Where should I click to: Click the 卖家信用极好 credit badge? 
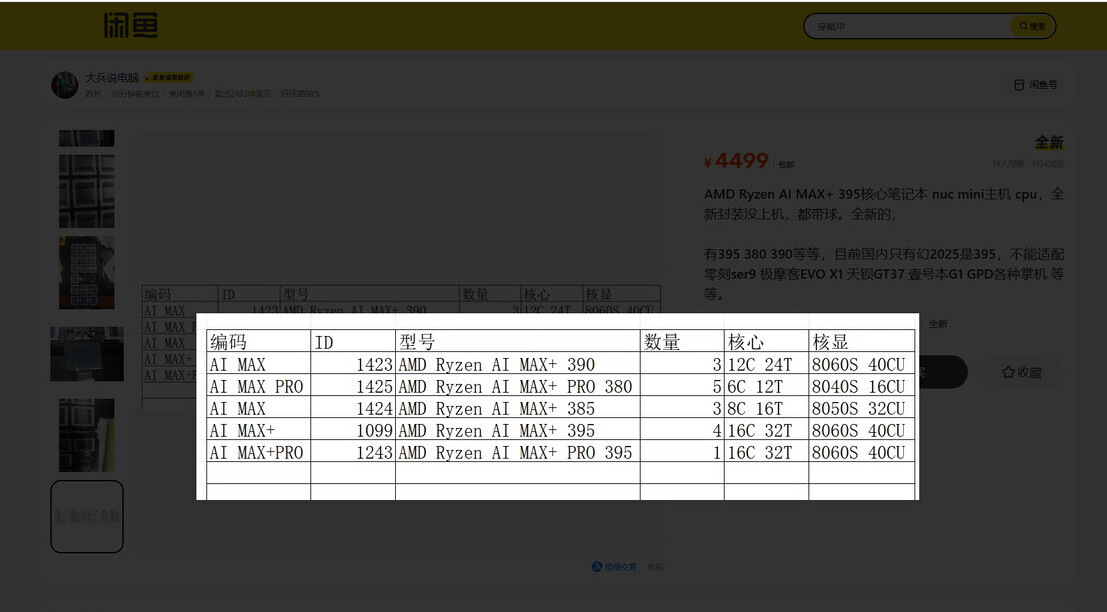(x=169, y=78)
